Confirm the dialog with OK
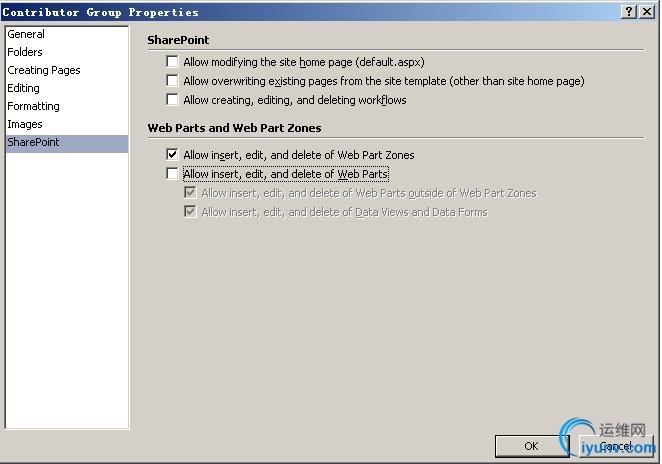662x464 pixels. (x=531, y=446)
